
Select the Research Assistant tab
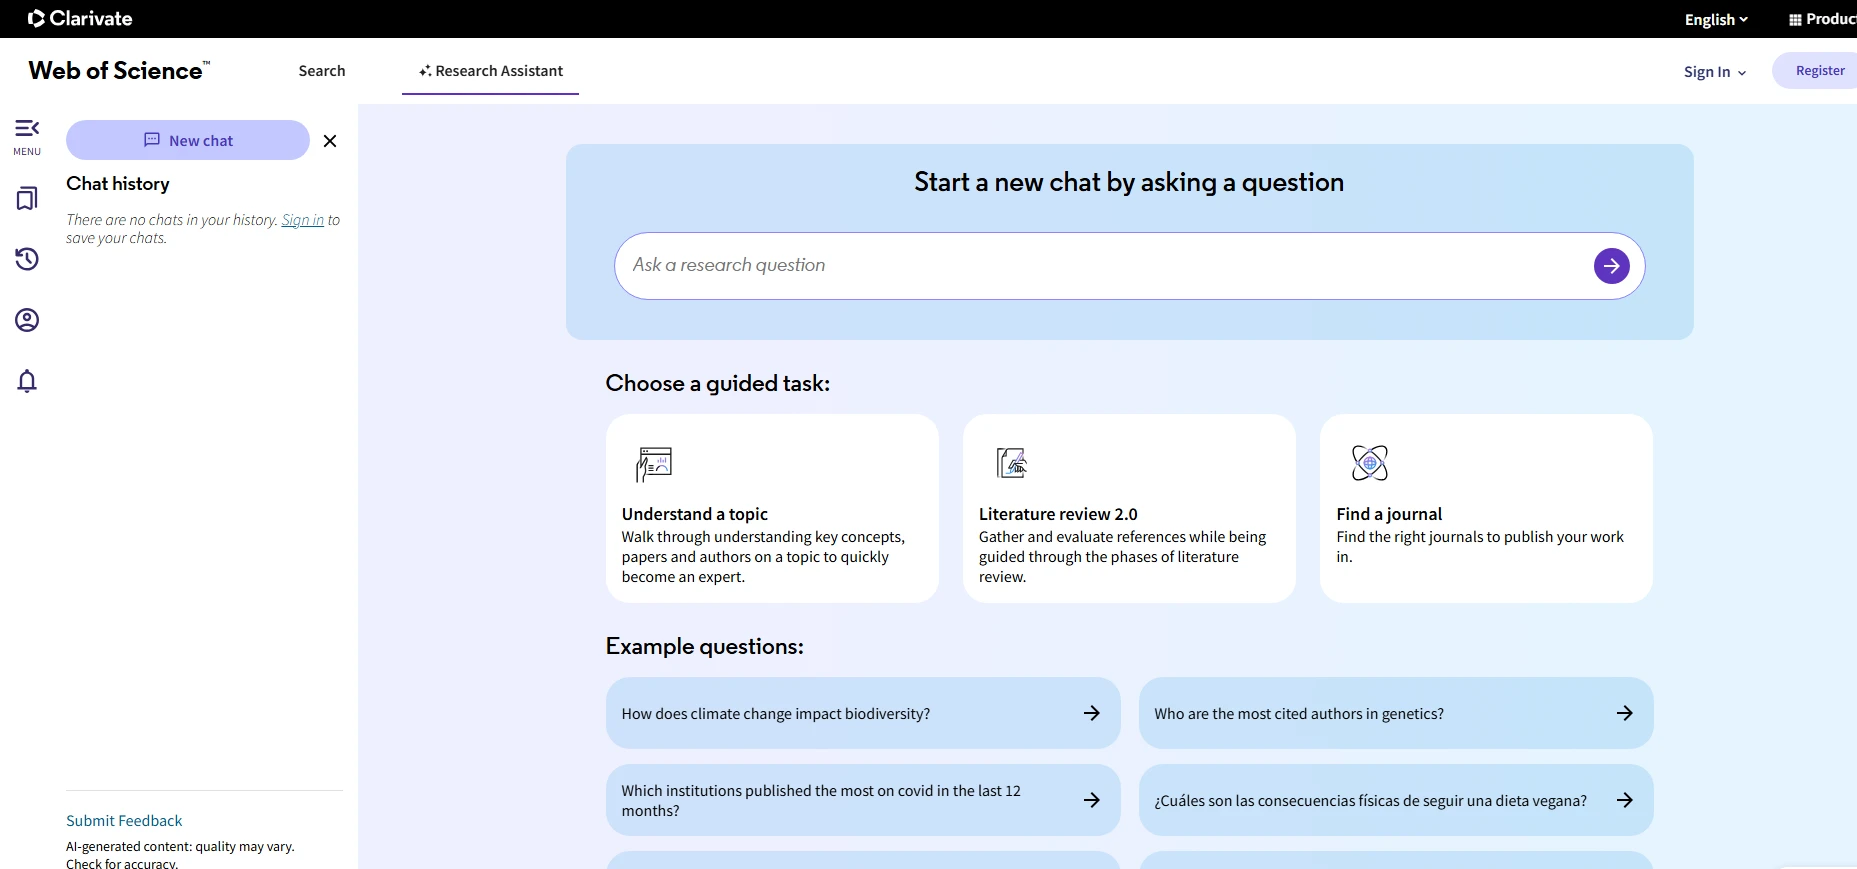491,71
